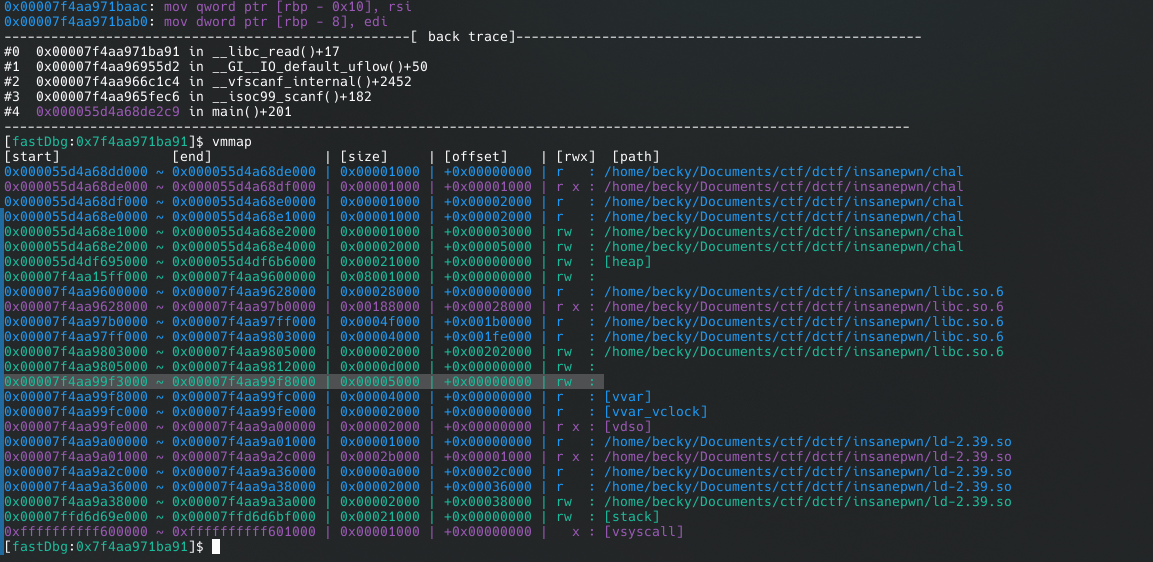The width and height of the screenshot is (1153, 562).
Task: Select the [vvar] path label
Action: pos(627,396)
